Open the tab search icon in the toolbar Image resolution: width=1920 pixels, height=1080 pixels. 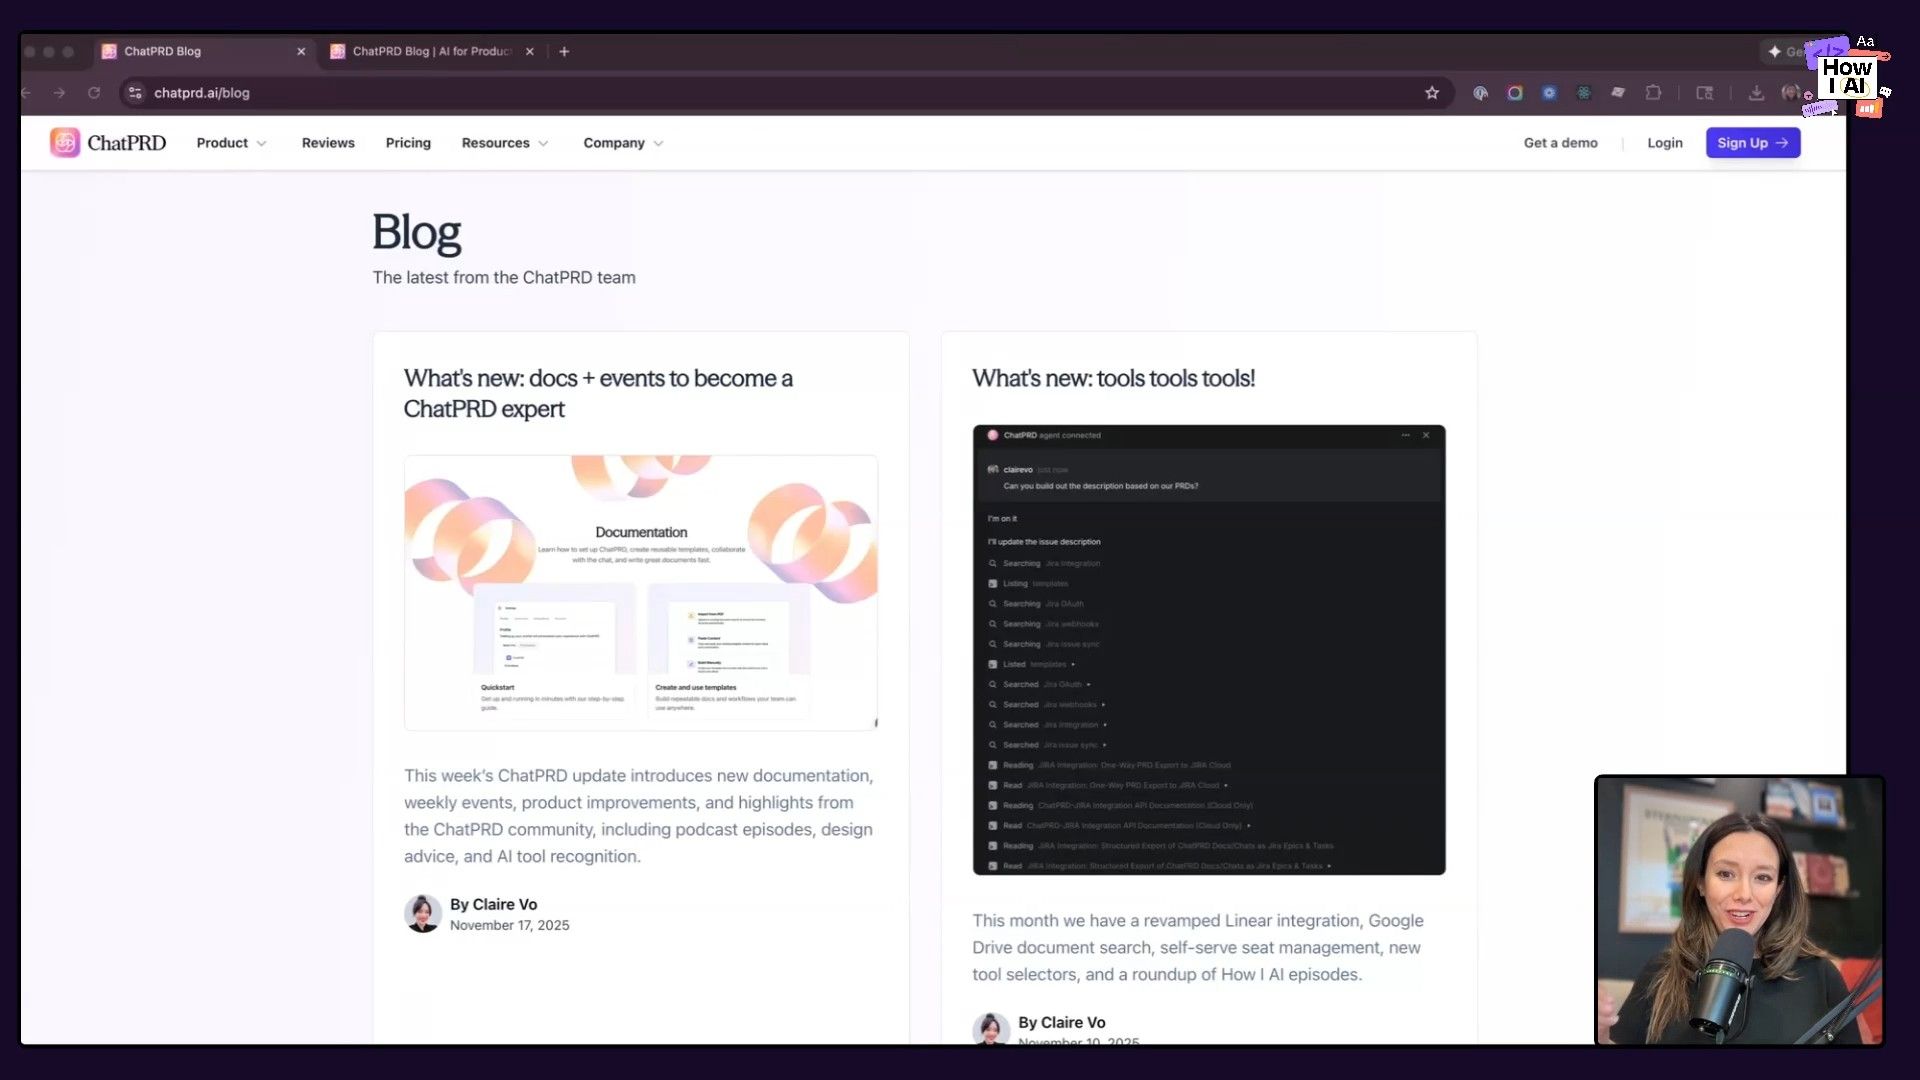point(1705,93)
